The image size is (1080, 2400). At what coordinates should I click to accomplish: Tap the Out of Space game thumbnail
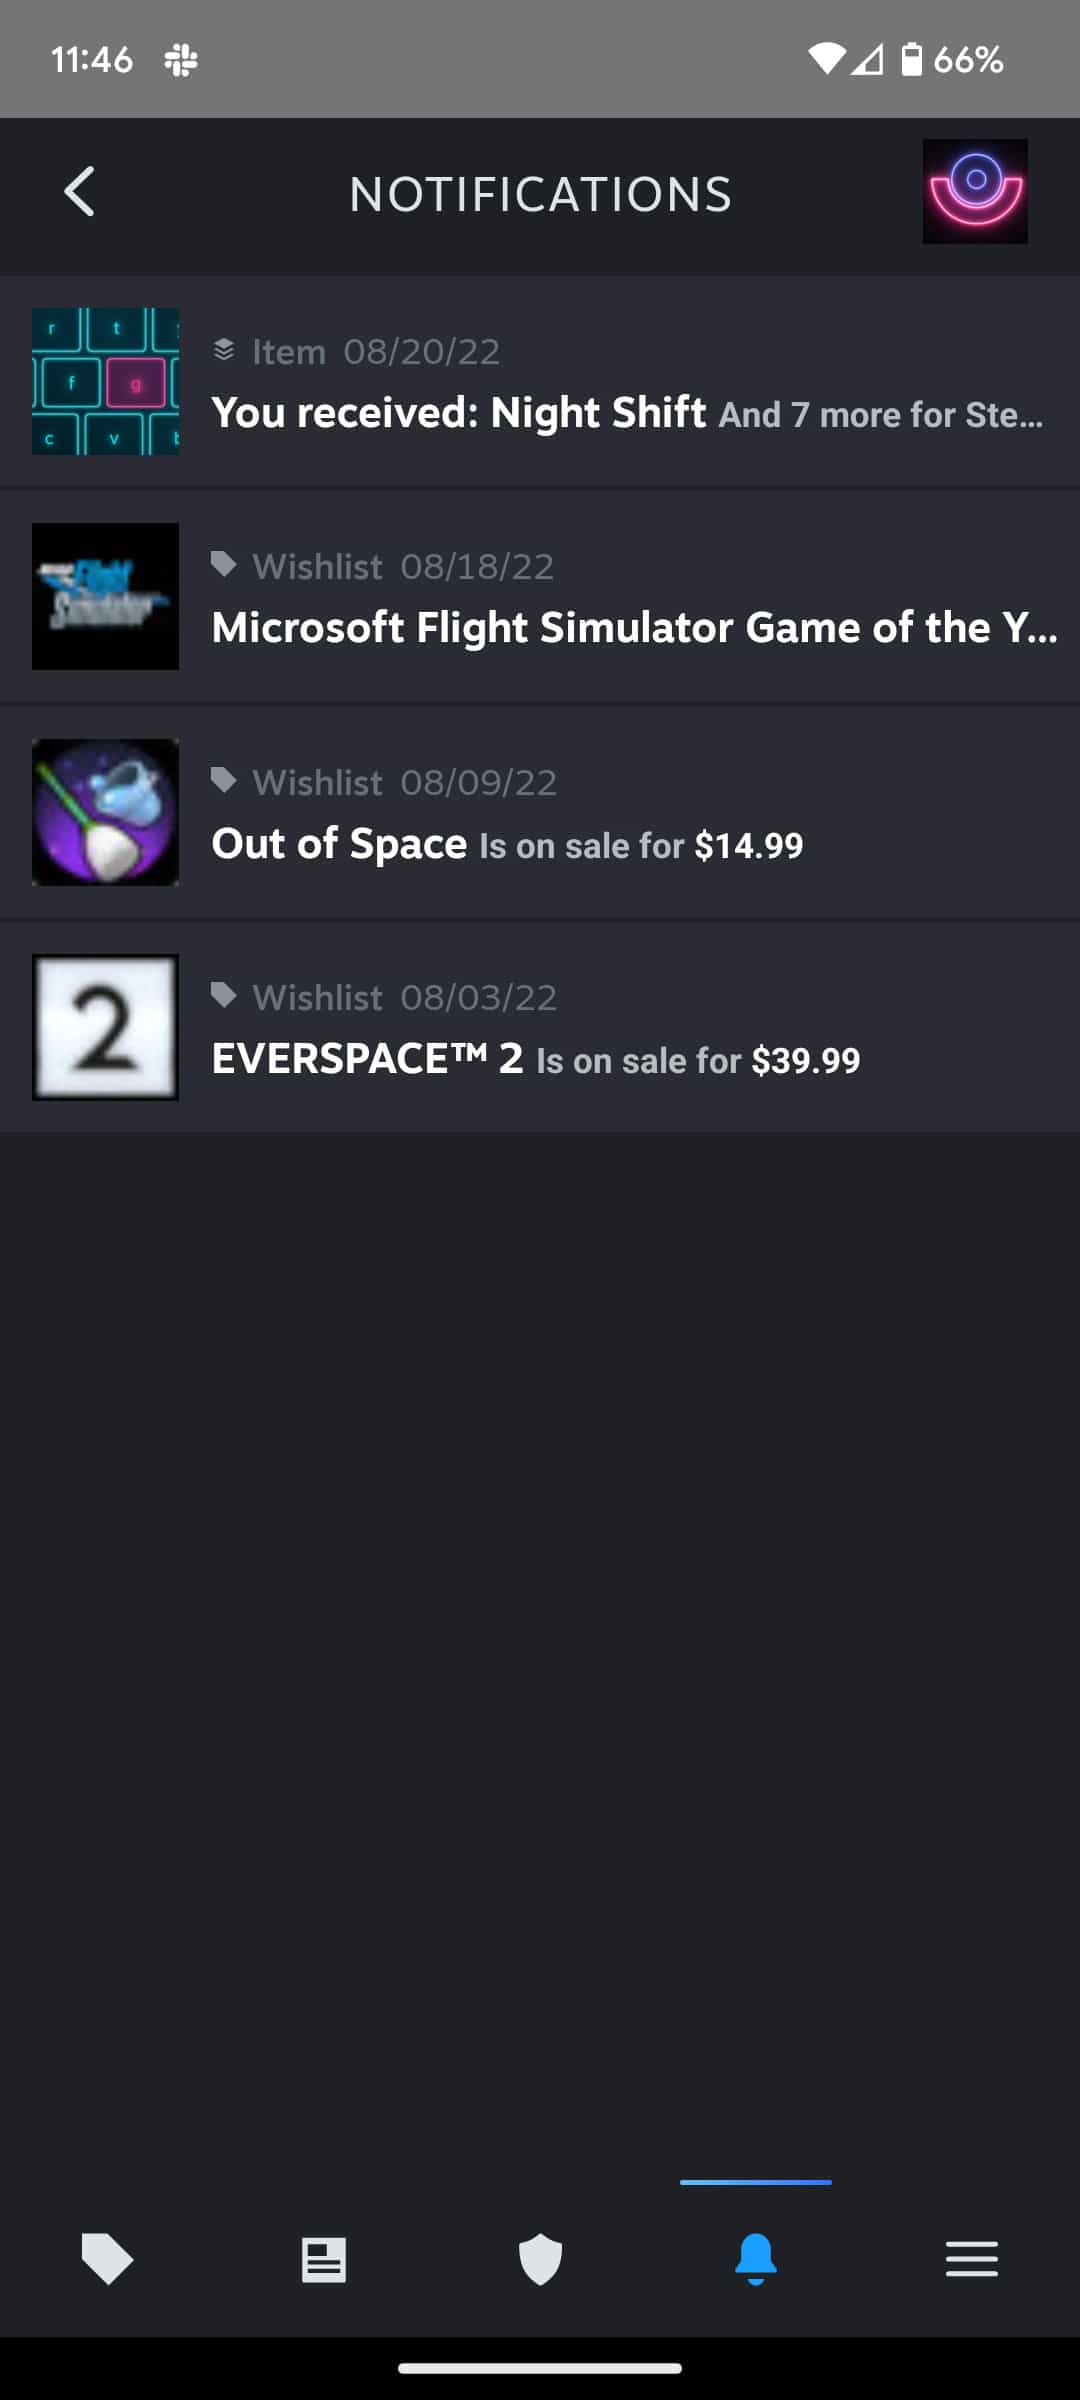pyautogui.click(x=104, y=811)
